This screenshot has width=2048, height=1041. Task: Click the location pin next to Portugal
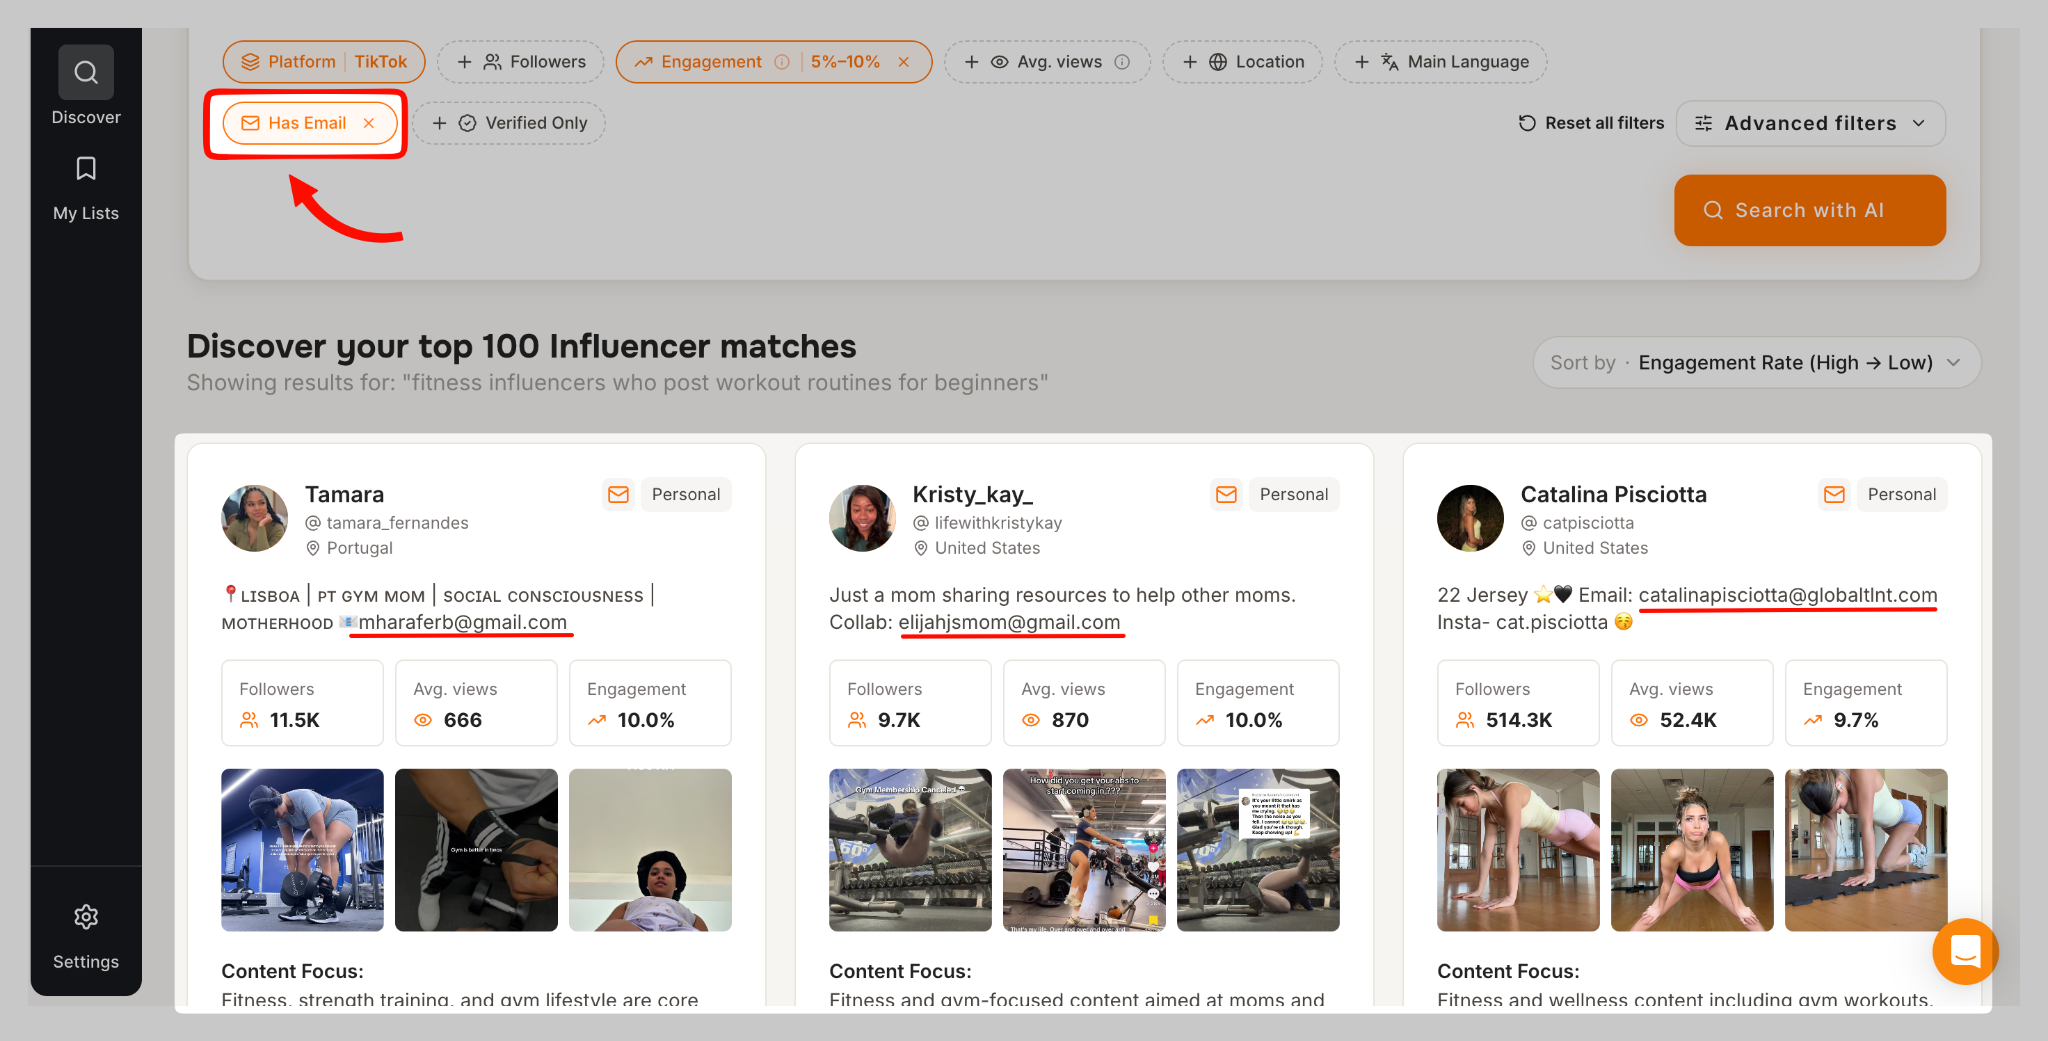(313, 548)
